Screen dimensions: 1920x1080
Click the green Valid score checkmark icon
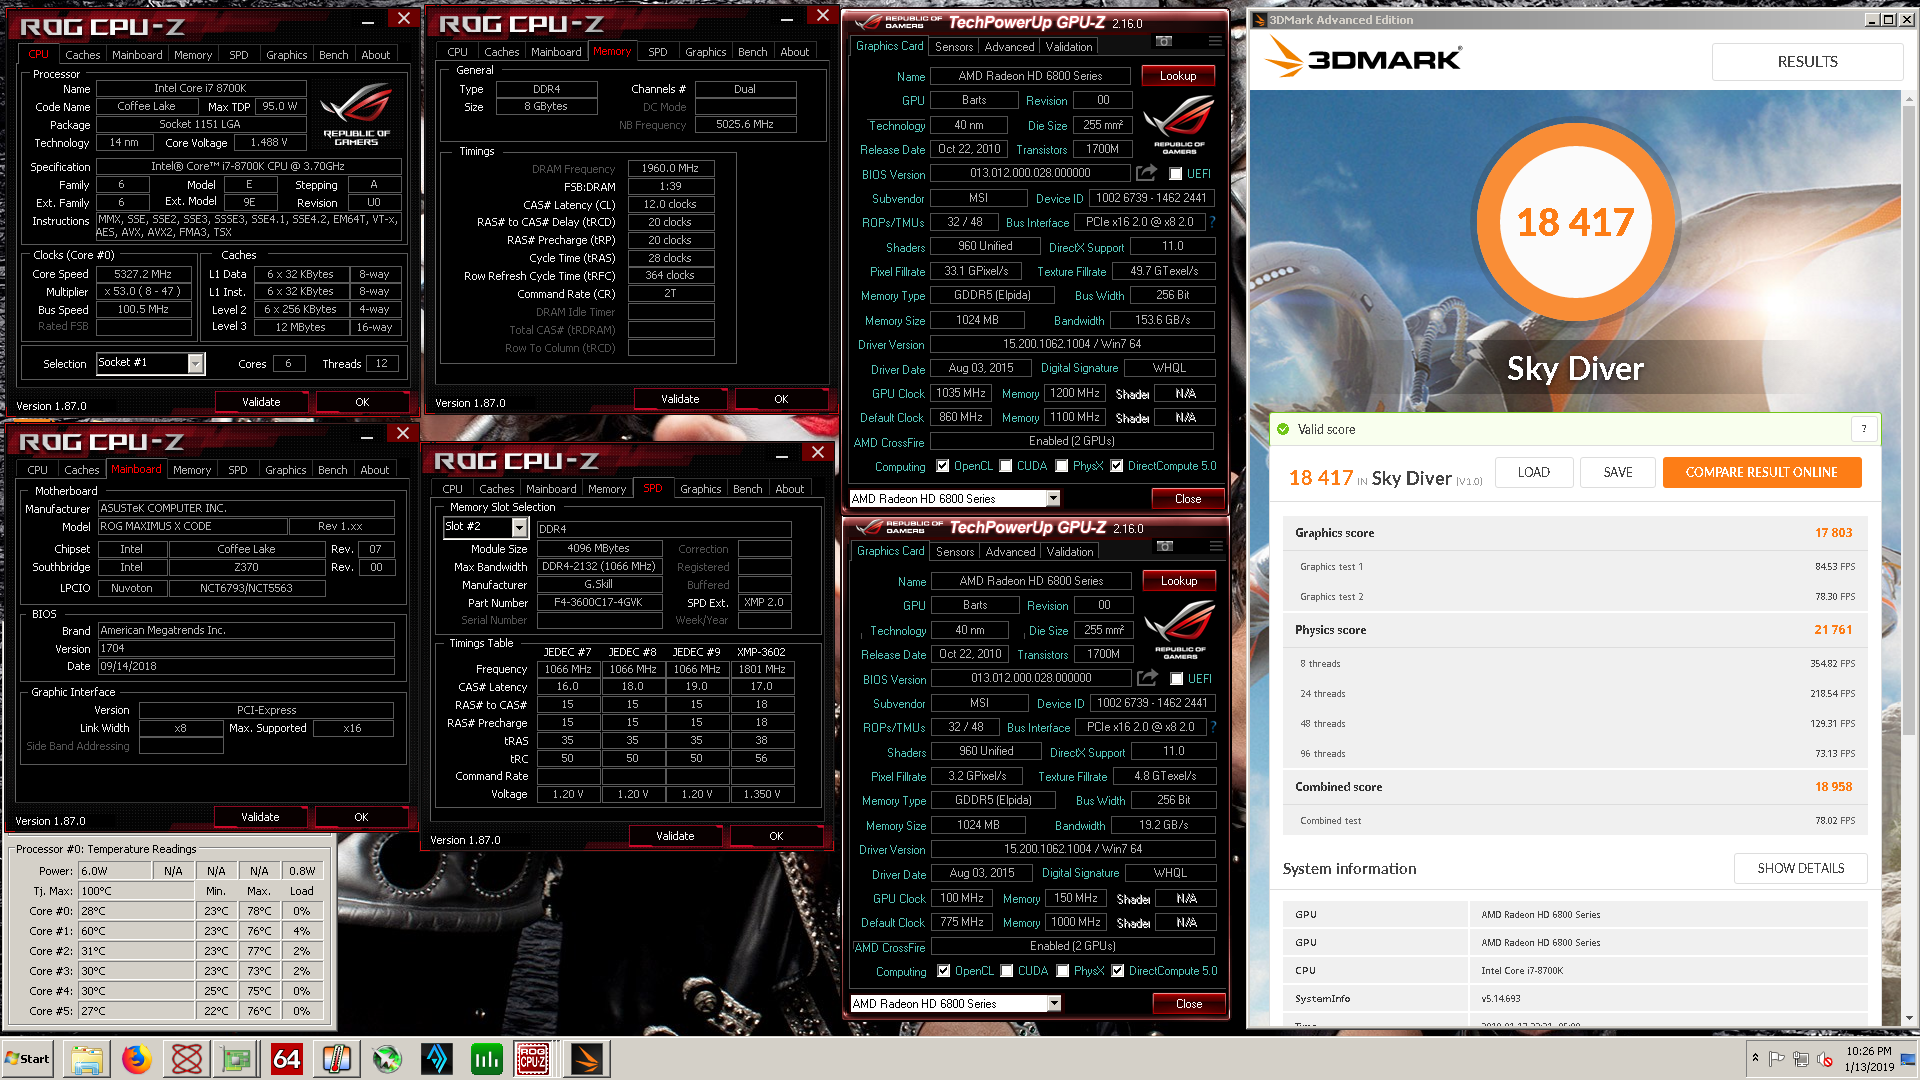point(1283,429)
